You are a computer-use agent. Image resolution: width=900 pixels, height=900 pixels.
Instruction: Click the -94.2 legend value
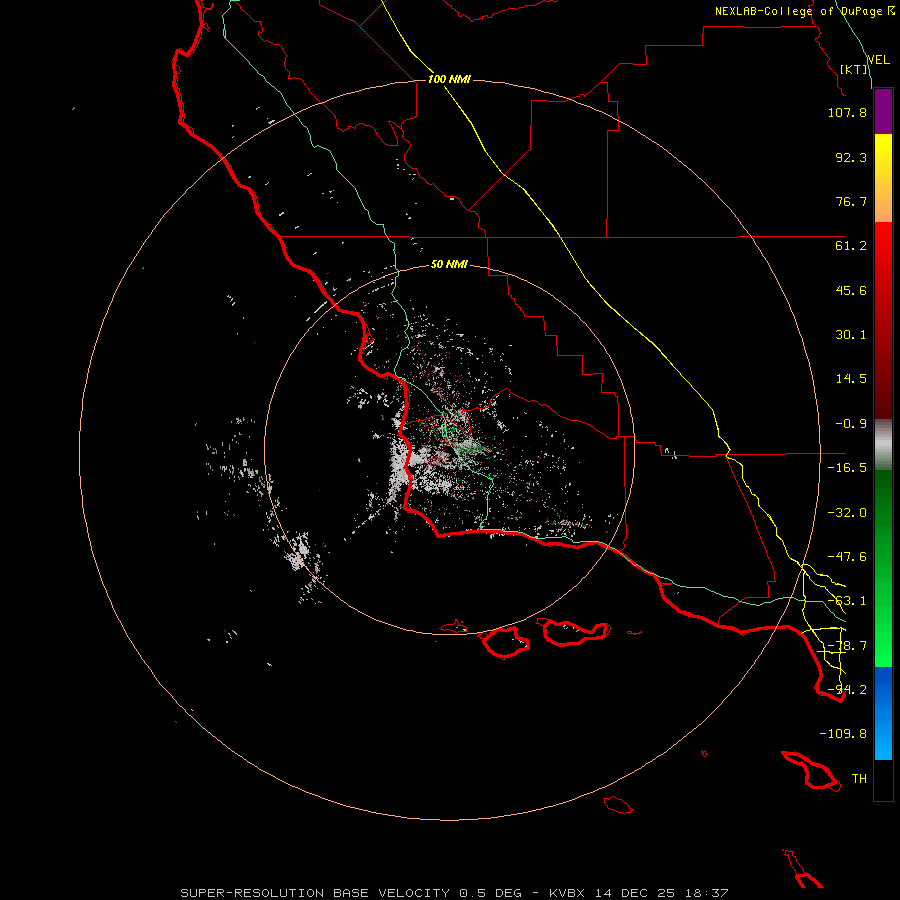coord(847,690)
